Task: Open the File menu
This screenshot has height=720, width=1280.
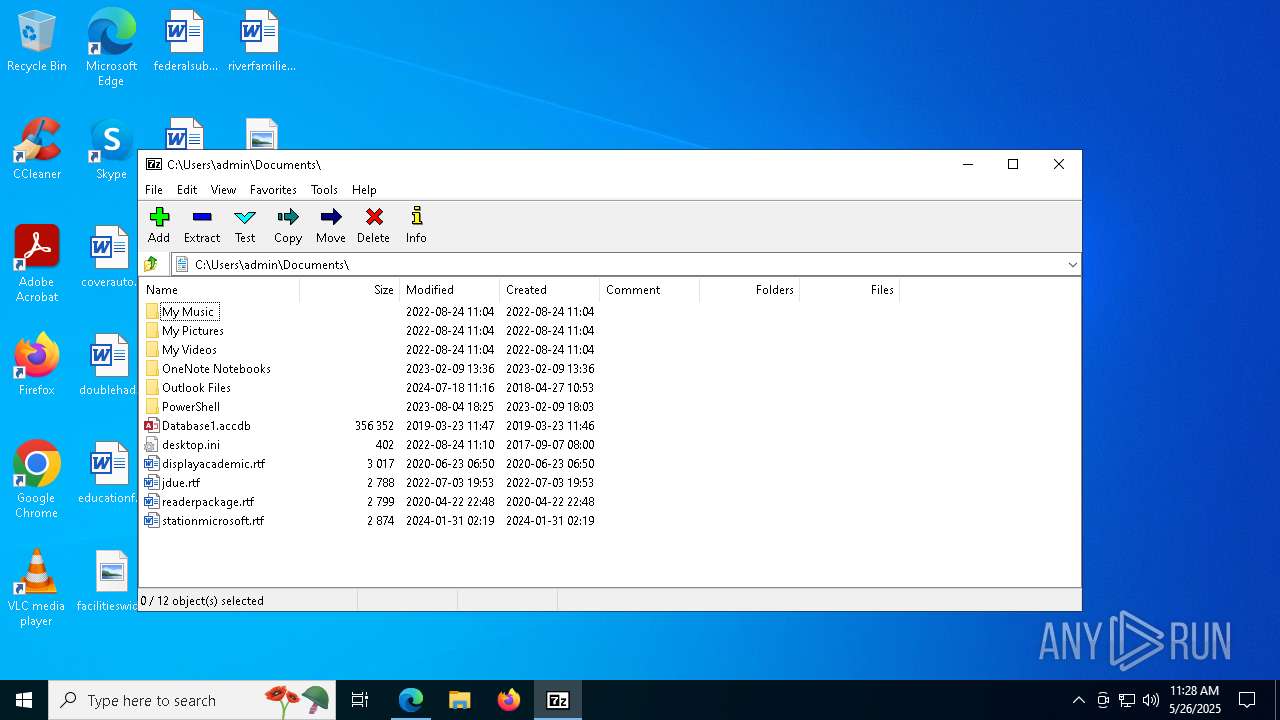Action: point(154,190)
